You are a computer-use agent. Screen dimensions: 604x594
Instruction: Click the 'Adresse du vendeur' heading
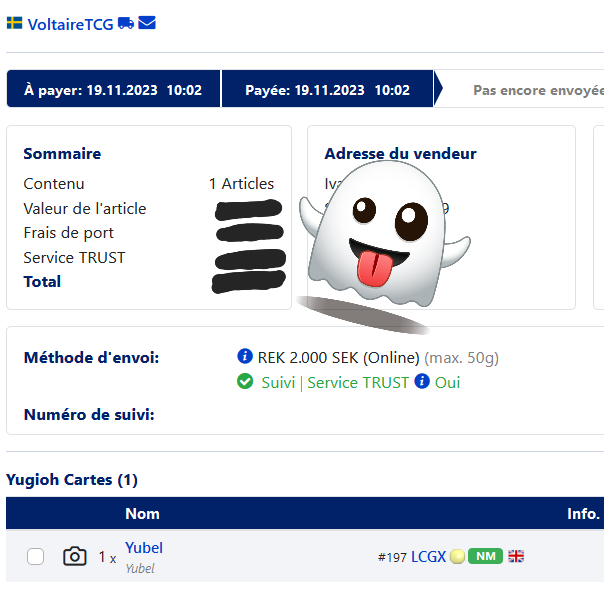pos(400,154)
